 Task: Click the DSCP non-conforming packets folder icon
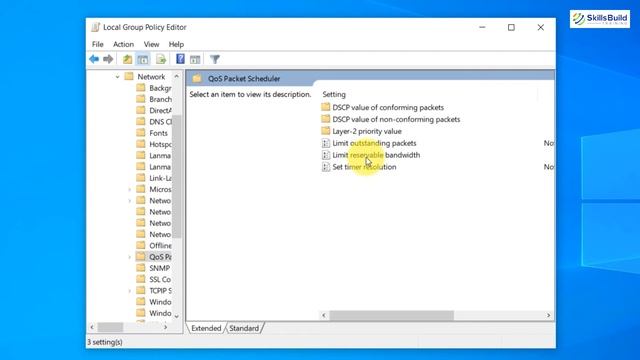[x=325, y=119]
